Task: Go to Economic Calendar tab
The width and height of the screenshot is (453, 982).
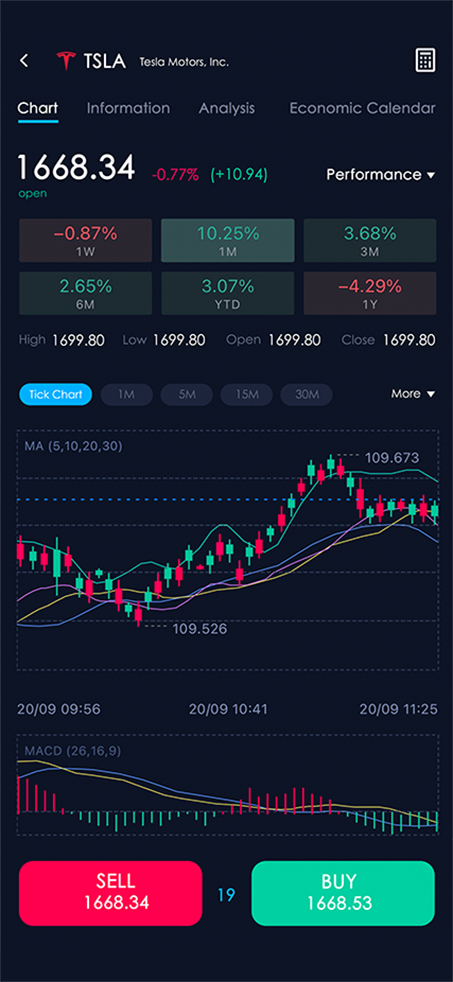Action: click(x=362, y=108)
